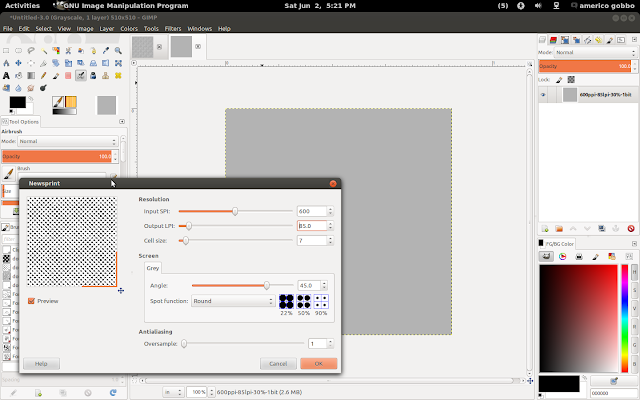Select the Move tool

(18, 63)
